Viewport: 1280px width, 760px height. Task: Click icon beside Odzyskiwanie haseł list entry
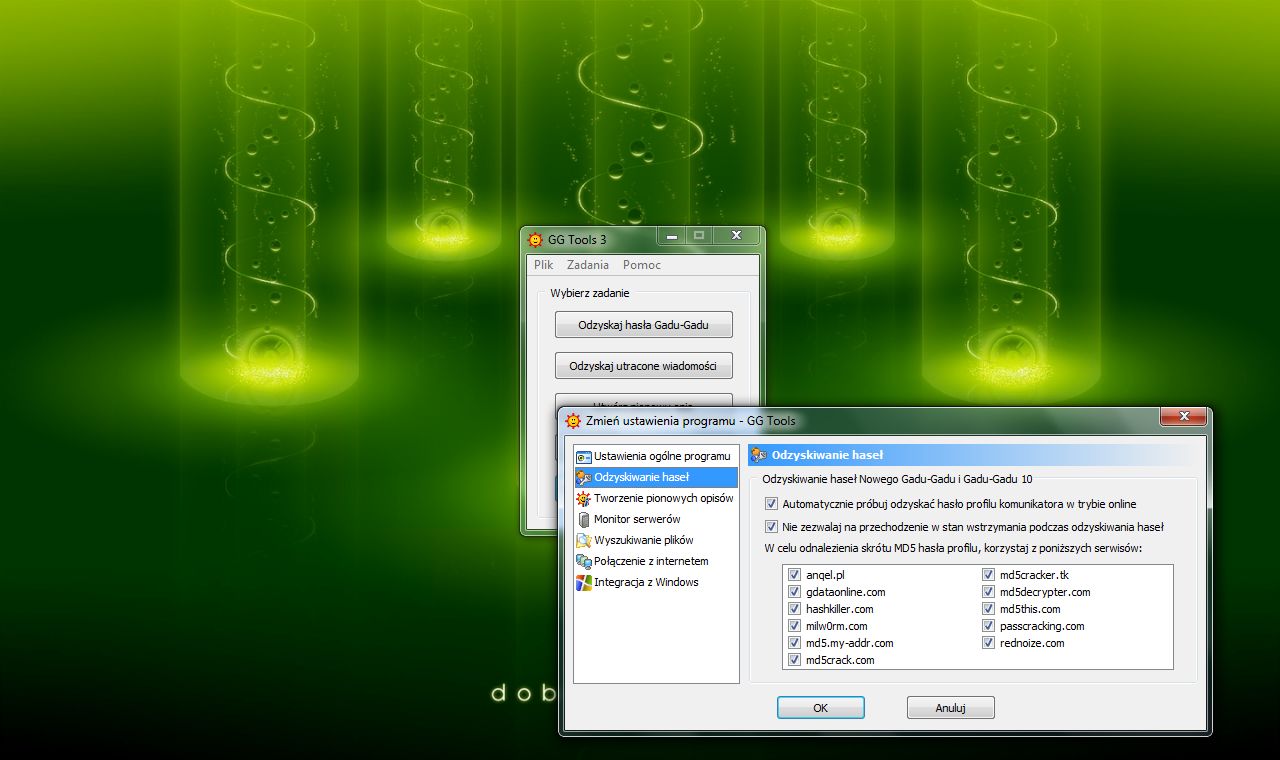[584, 477]
